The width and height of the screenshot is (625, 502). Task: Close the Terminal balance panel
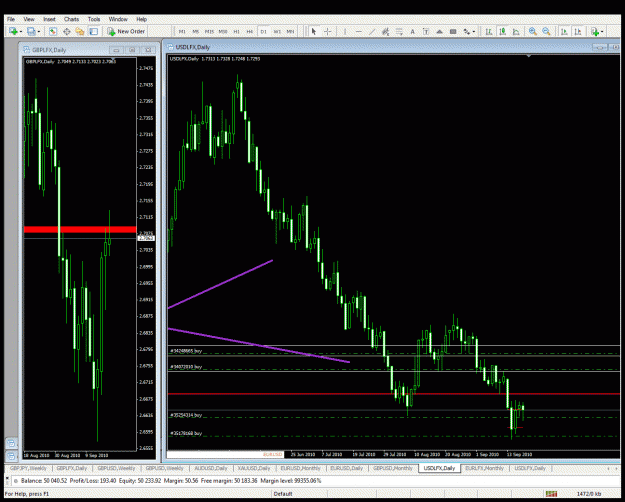[8, 476]
